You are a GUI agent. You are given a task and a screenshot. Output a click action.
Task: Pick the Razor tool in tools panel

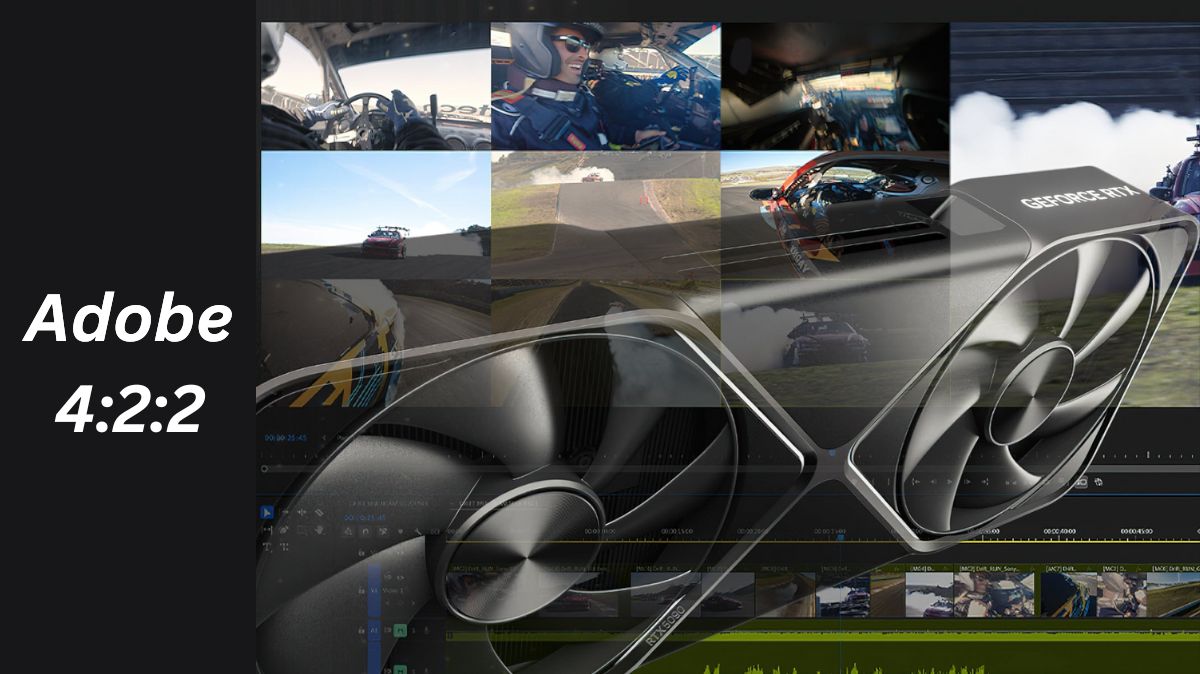(319, 512)
